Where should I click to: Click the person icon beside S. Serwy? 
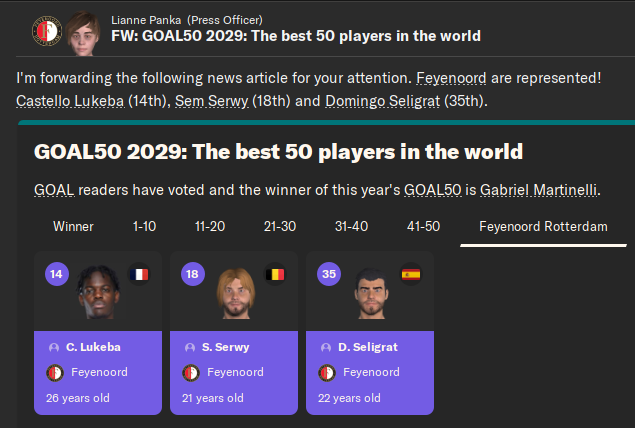point(190,347)
